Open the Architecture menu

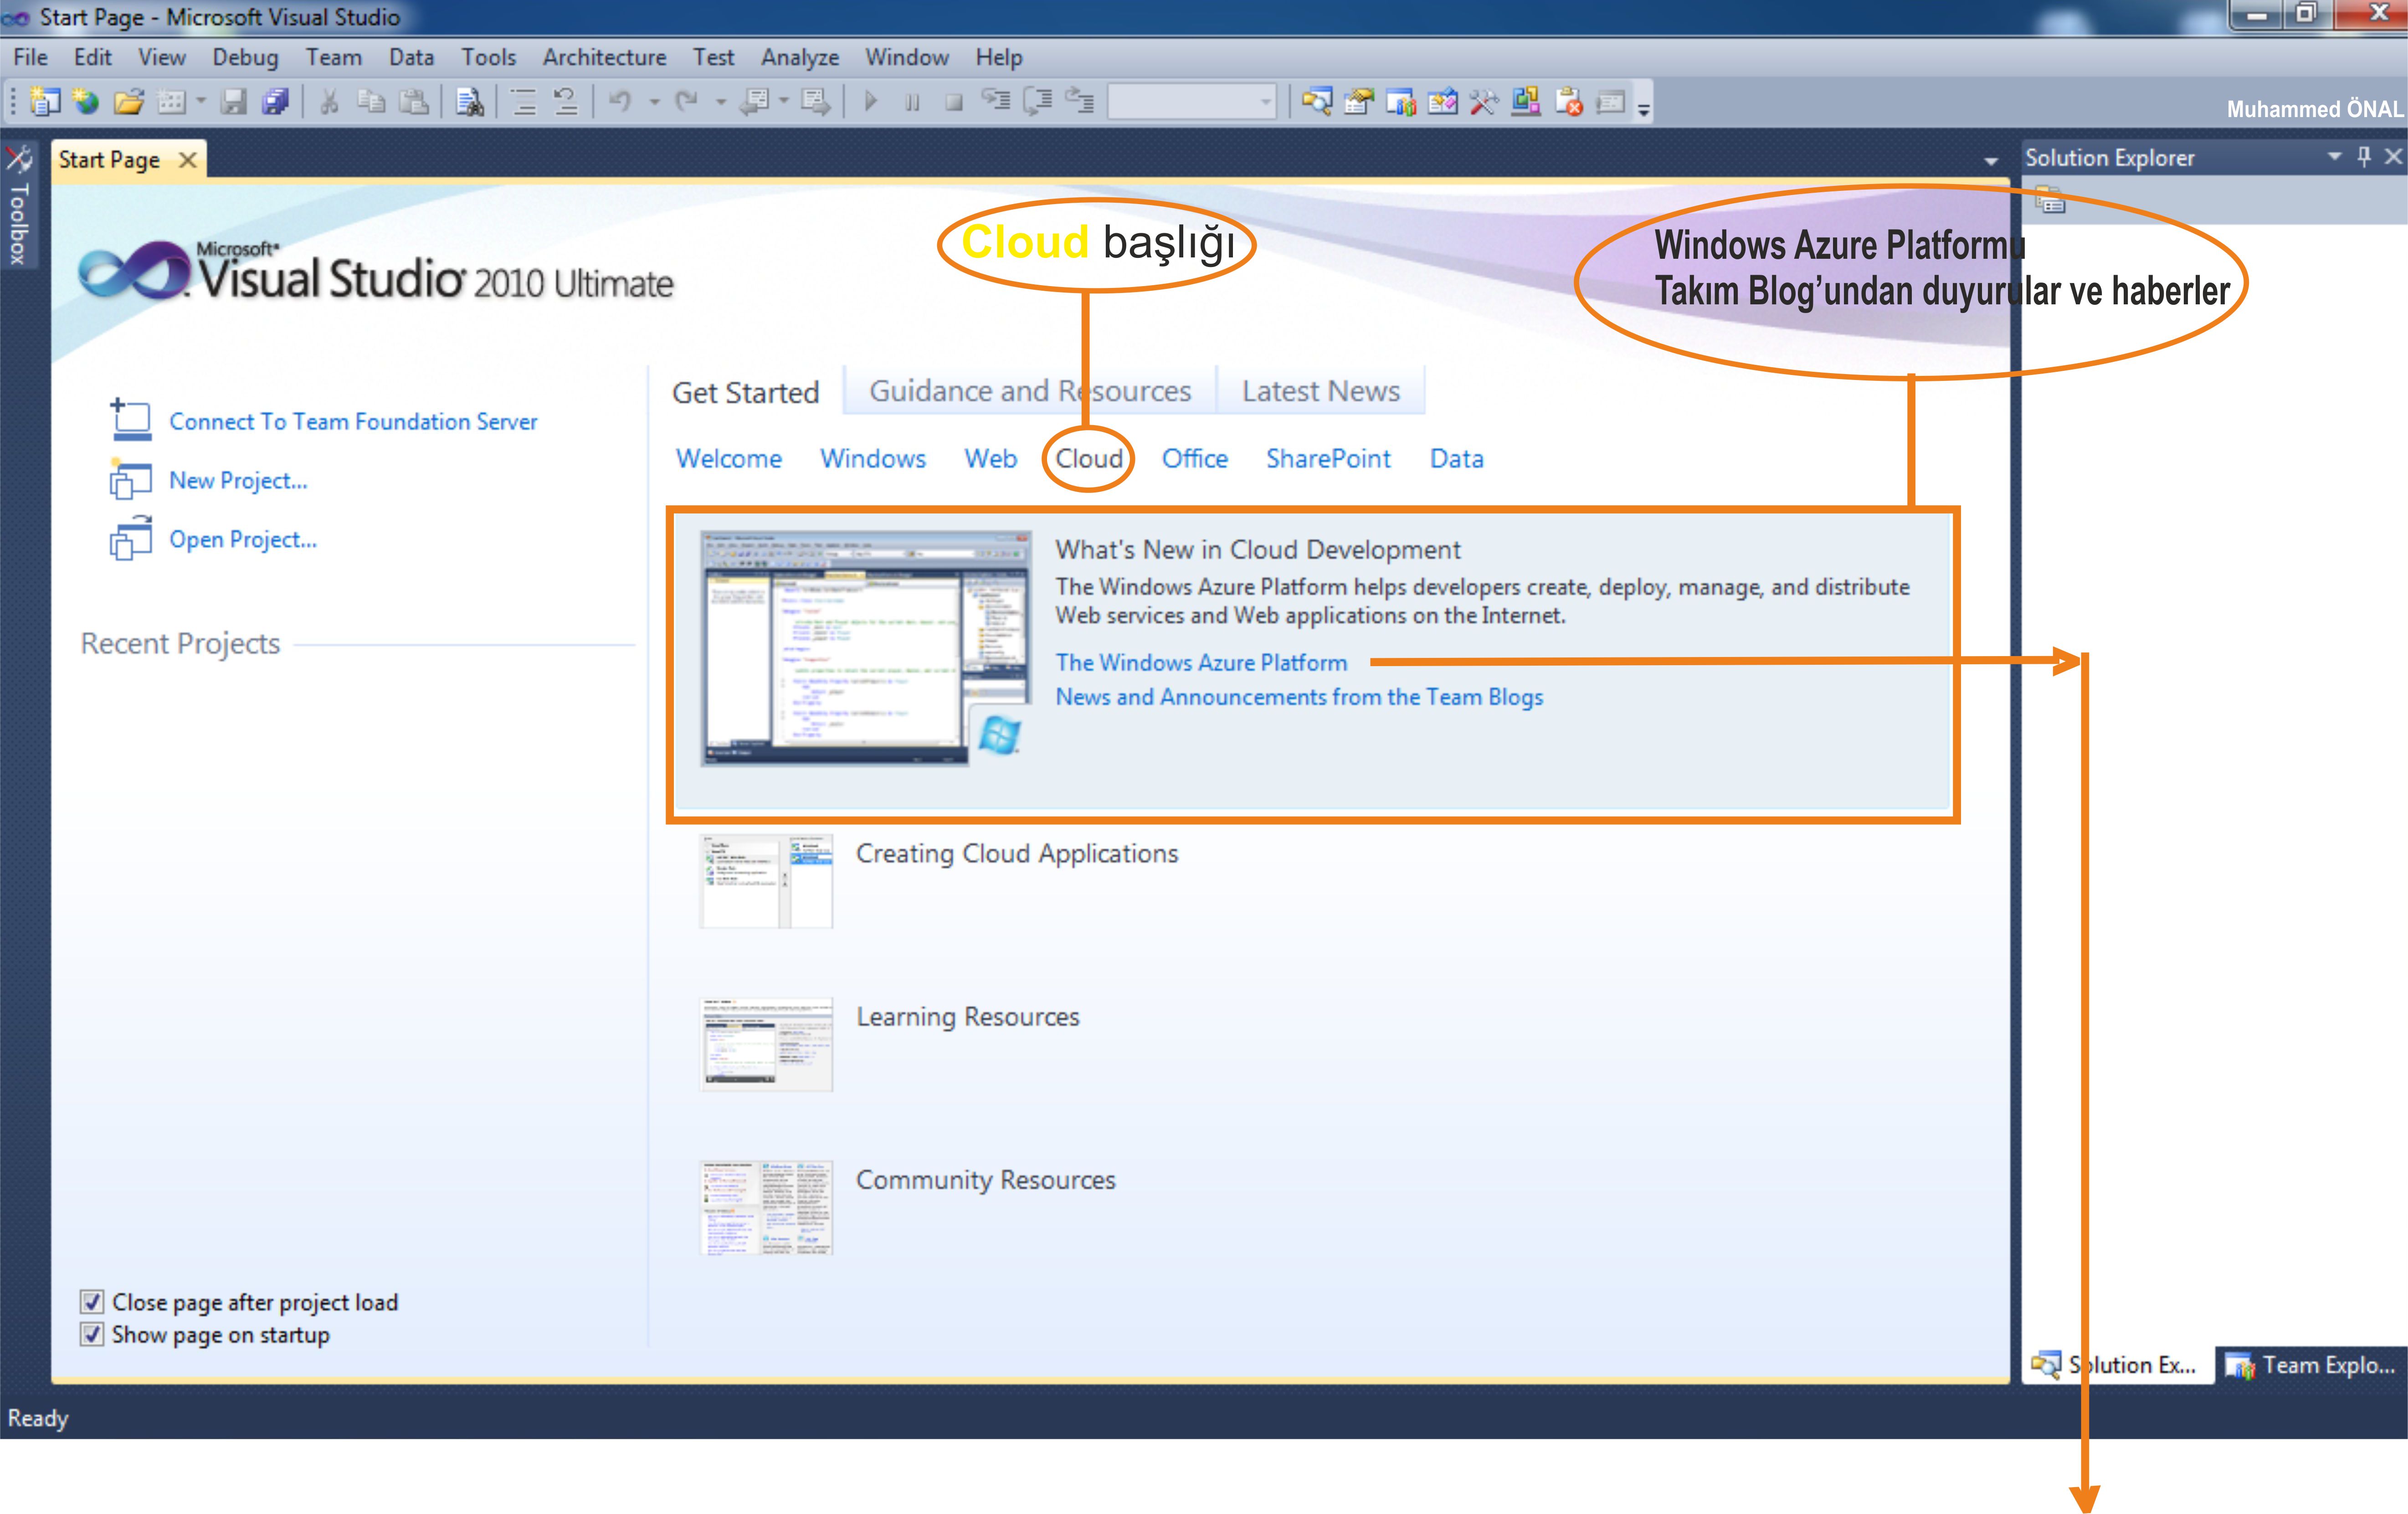click(x=604, y=57)
